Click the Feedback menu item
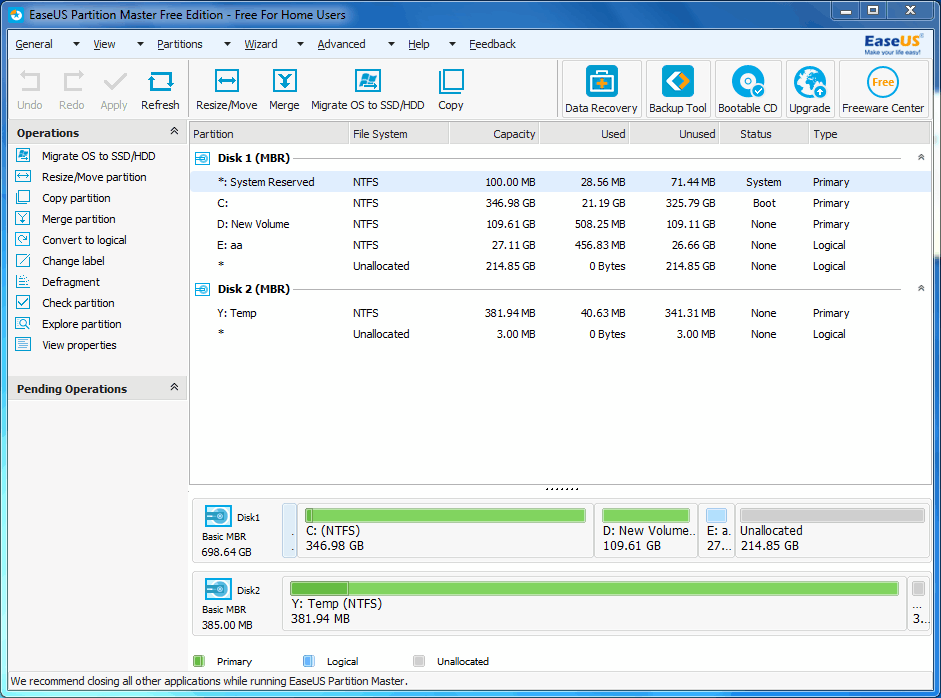941x698 pixels. [x=492, y=44]
